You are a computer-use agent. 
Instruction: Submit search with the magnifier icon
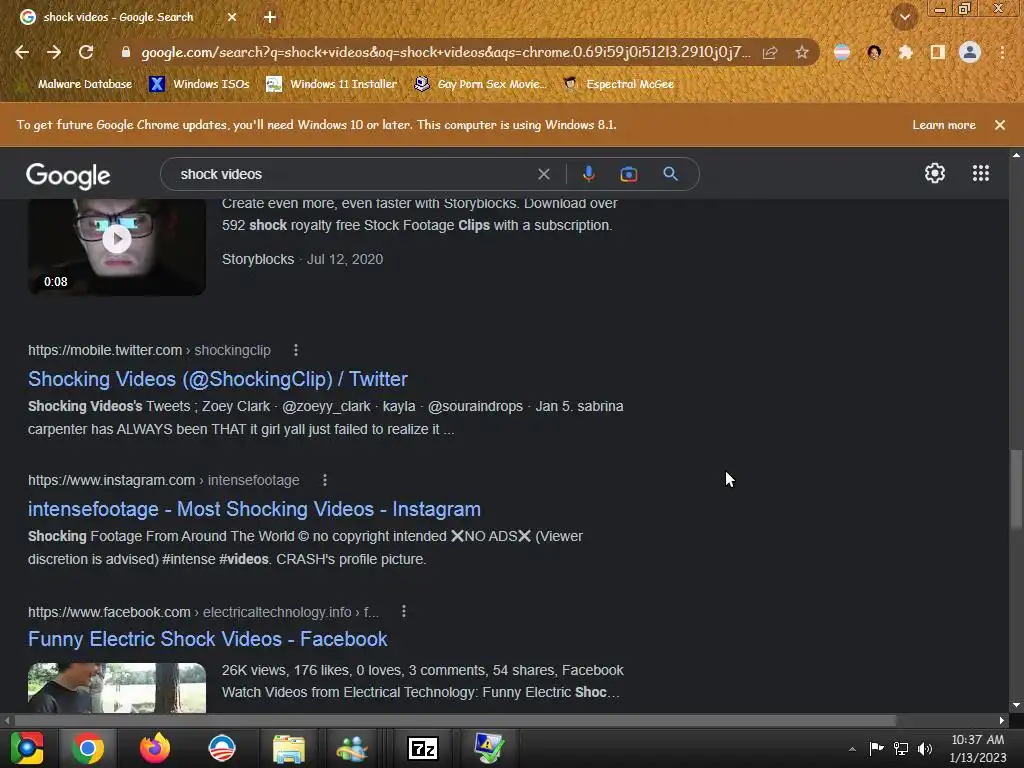coord(670,174)
